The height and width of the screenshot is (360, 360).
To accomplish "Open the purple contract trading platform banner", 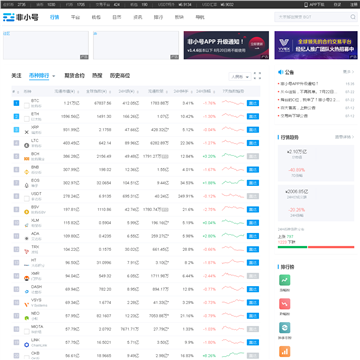I will click(x=316, y=45).
